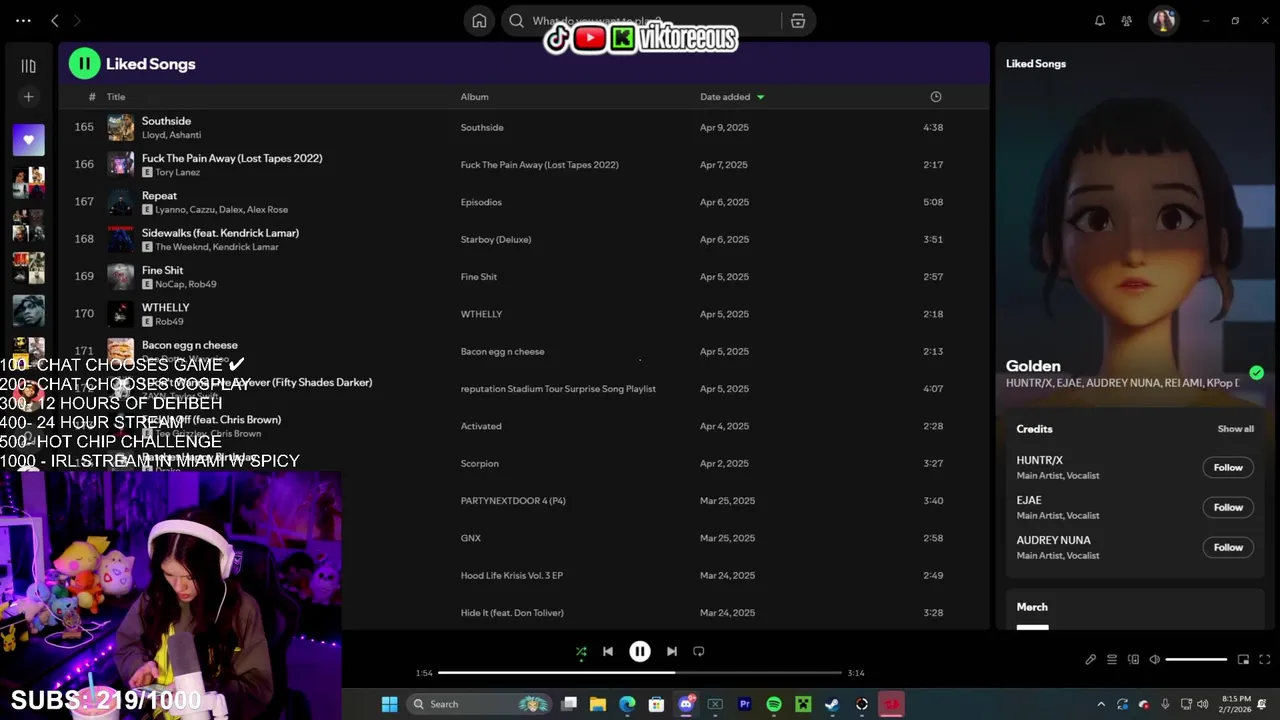
Task: Click the Windows Start button
Action: pos(389,704)
